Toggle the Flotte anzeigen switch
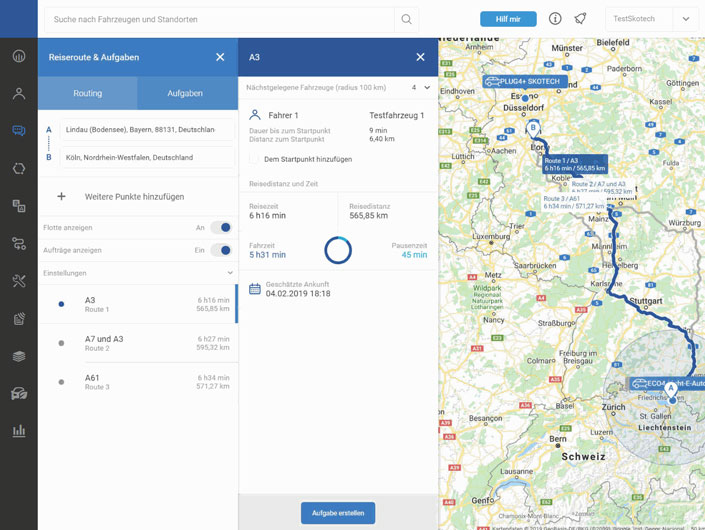The image size is (705, 530). [x=220, y=228]
